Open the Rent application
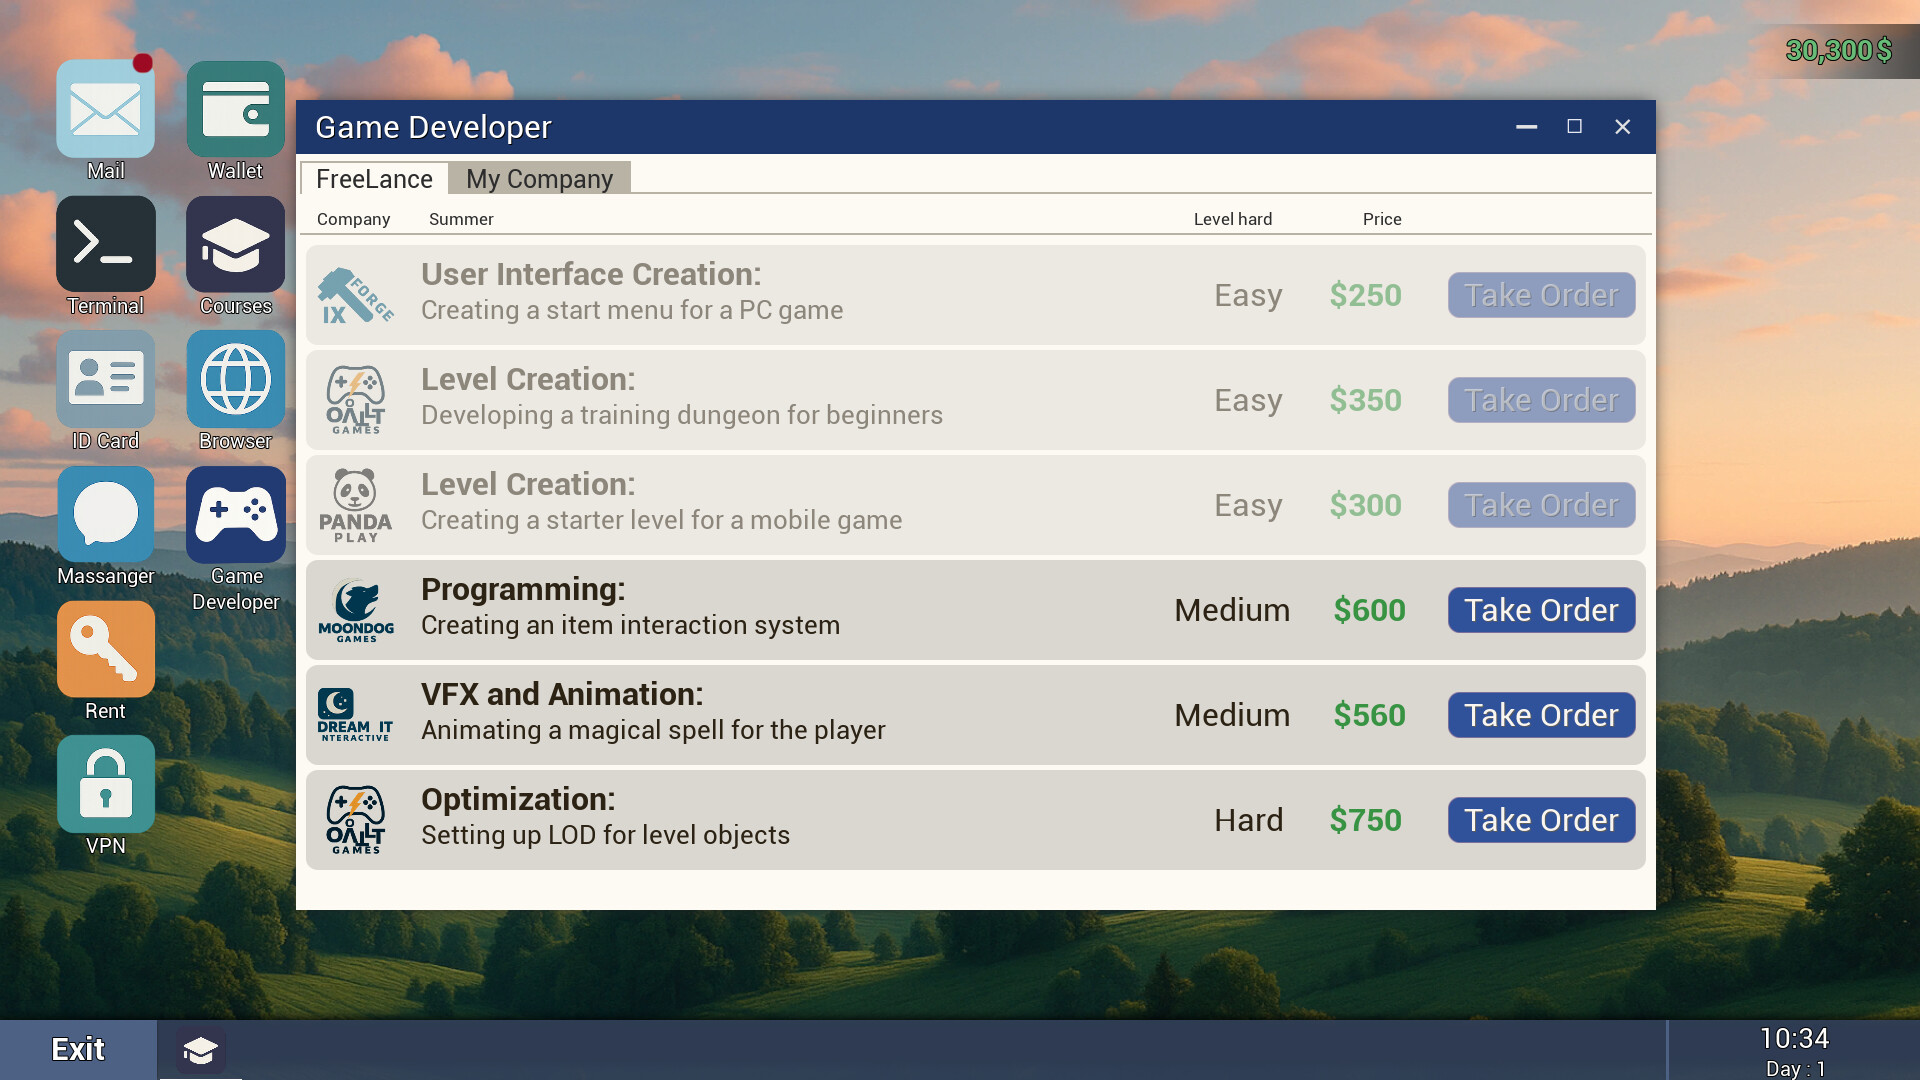 [x=105, y=649]
